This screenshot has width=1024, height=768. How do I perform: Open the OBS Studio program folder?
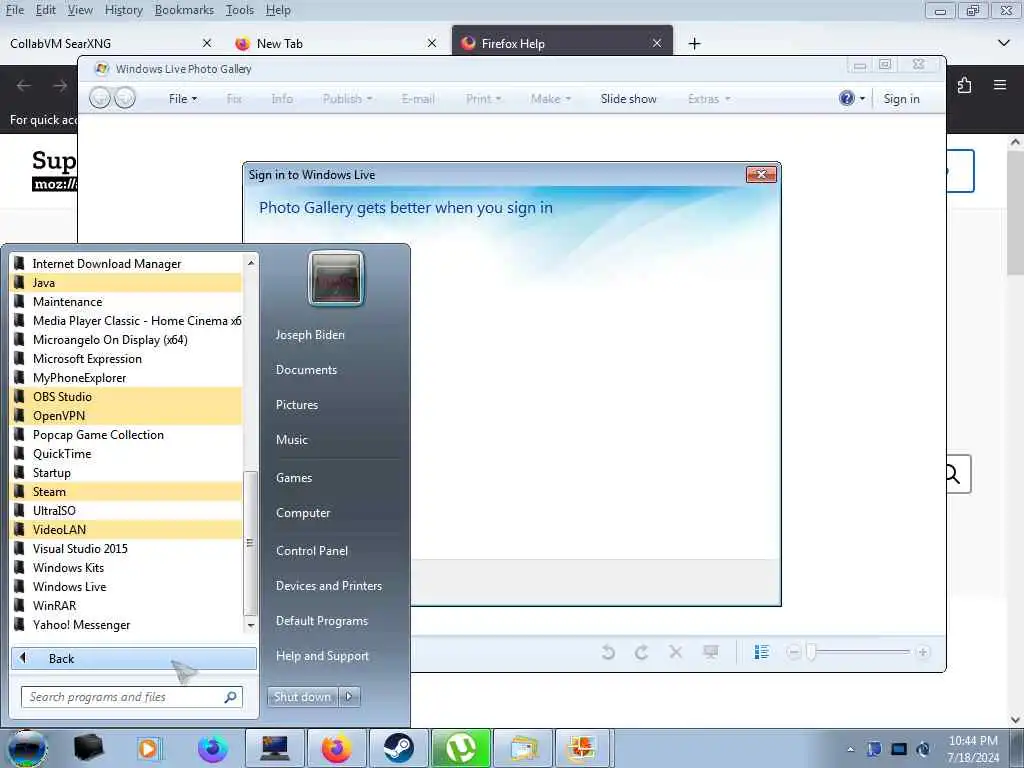click(x=127, y=396)
